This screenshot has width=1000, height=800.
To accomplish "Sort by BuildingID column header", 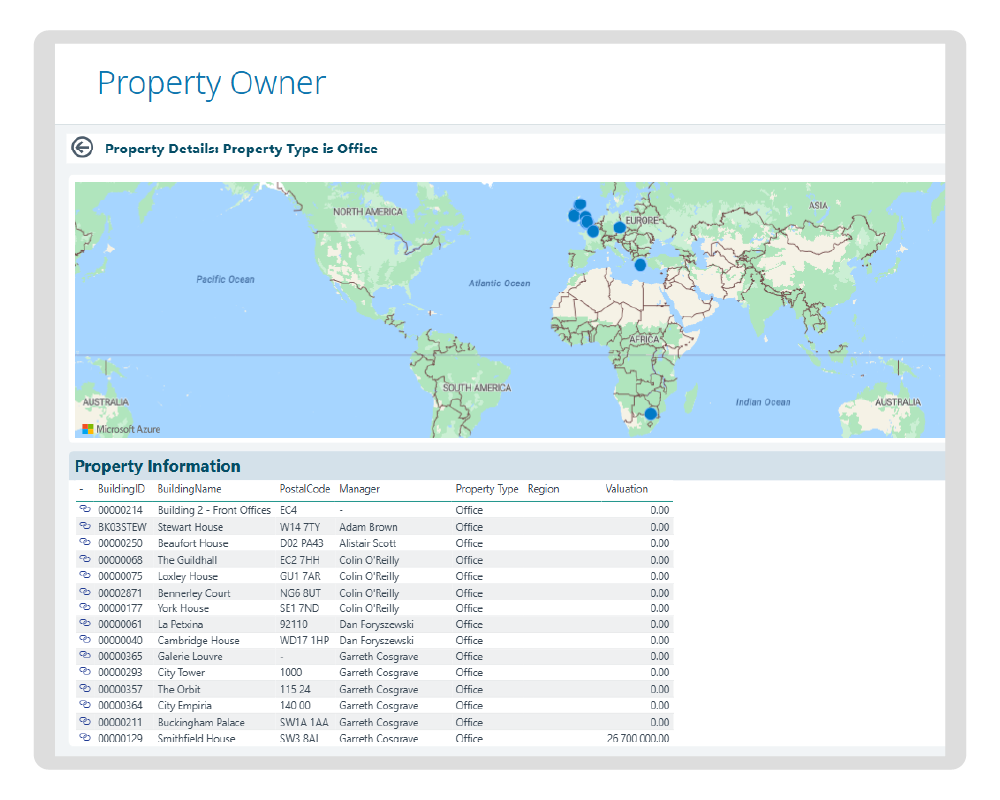I will point(121,489).
